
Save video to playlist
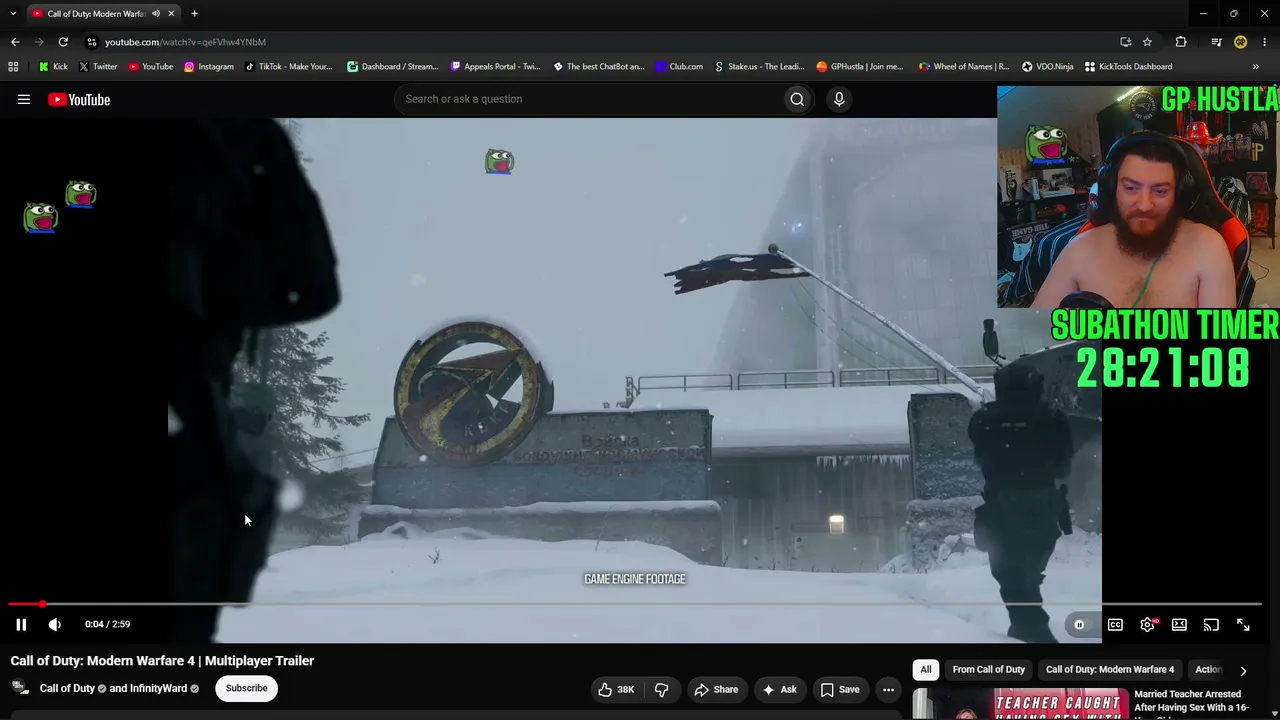tap(840, 689)
